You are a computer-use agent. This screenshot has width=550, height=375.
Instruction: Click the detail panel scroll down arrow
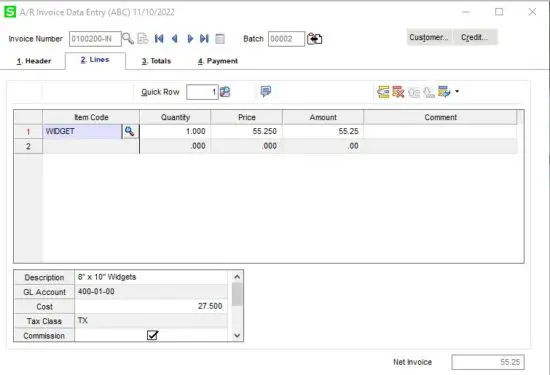(237, 335)
